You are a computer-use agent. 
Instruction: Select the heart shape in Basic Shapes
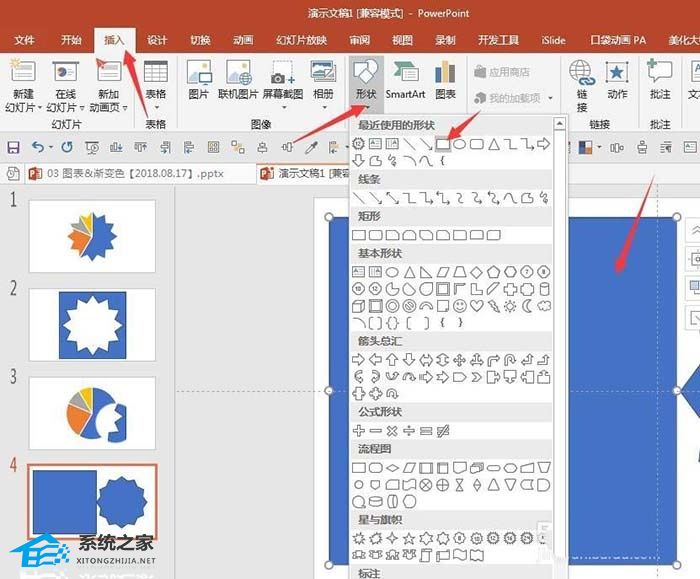tap(477, 306)
